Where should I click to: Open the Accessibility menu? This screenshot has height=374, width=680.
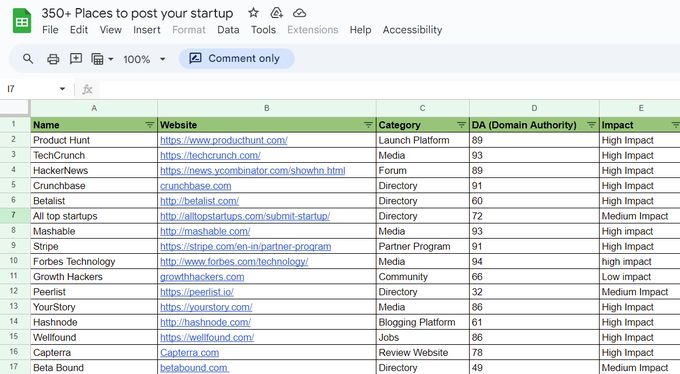412,30
